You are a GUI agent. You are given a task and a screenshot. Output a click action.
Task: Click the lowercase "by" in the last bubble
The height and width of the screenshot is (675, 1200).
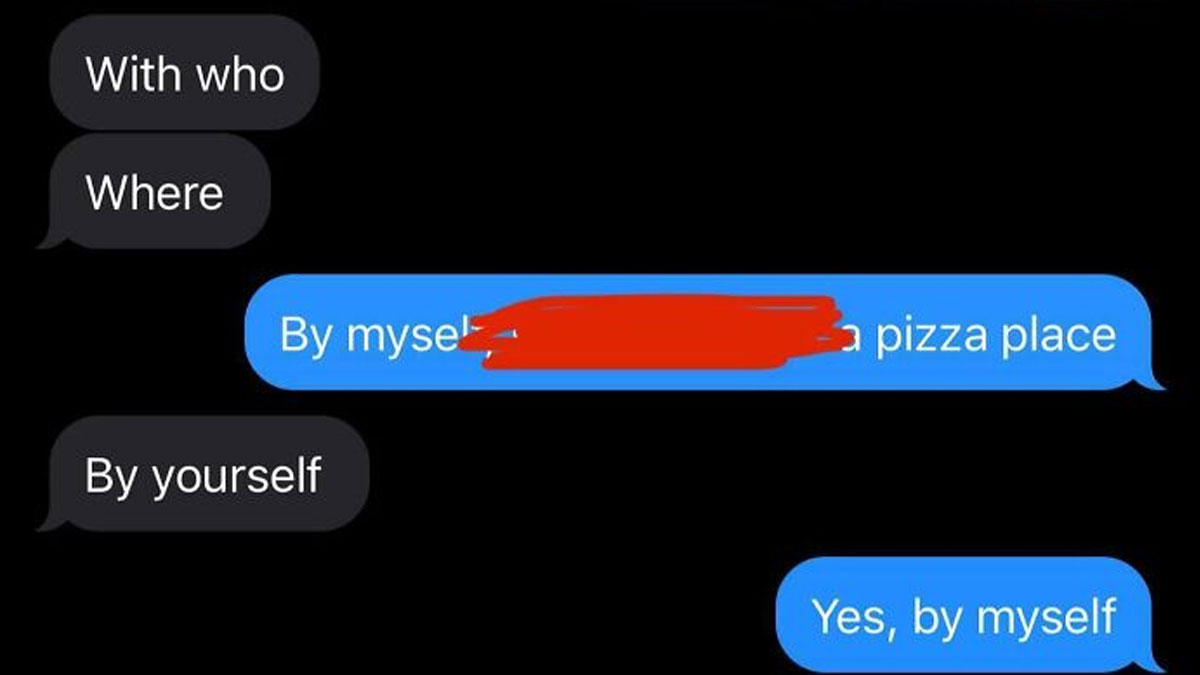click(936, 618)
